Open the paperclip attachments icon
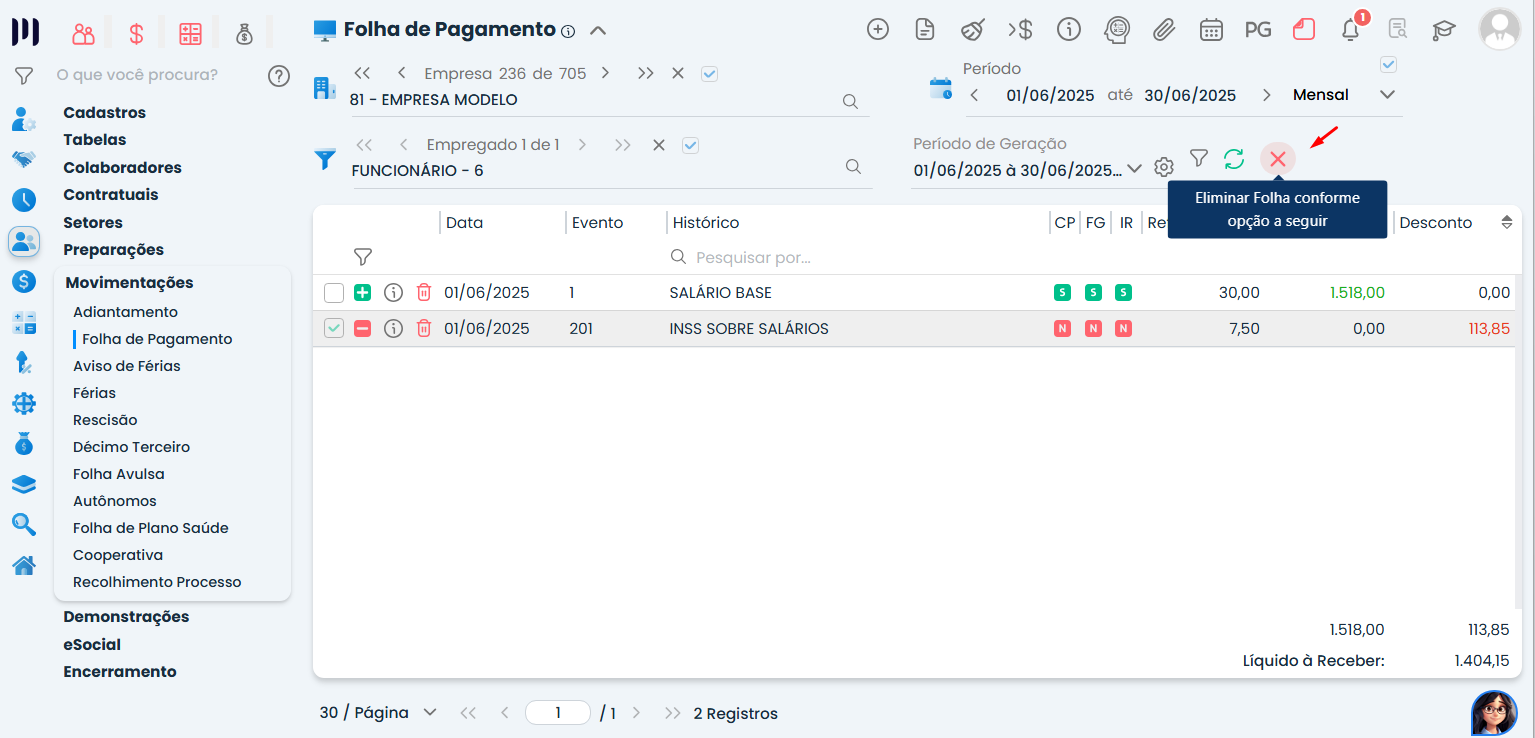Screen dimensions: 1535x738 point(1163,30)
